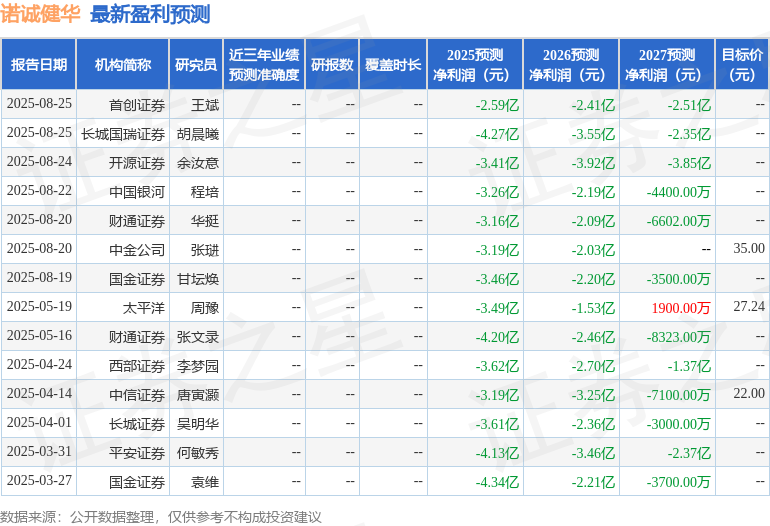The width and height of the screenshot is (770, 526).
Task: Click the 研报数 column header
Action: pyautogui.click(x=332, y=64)
